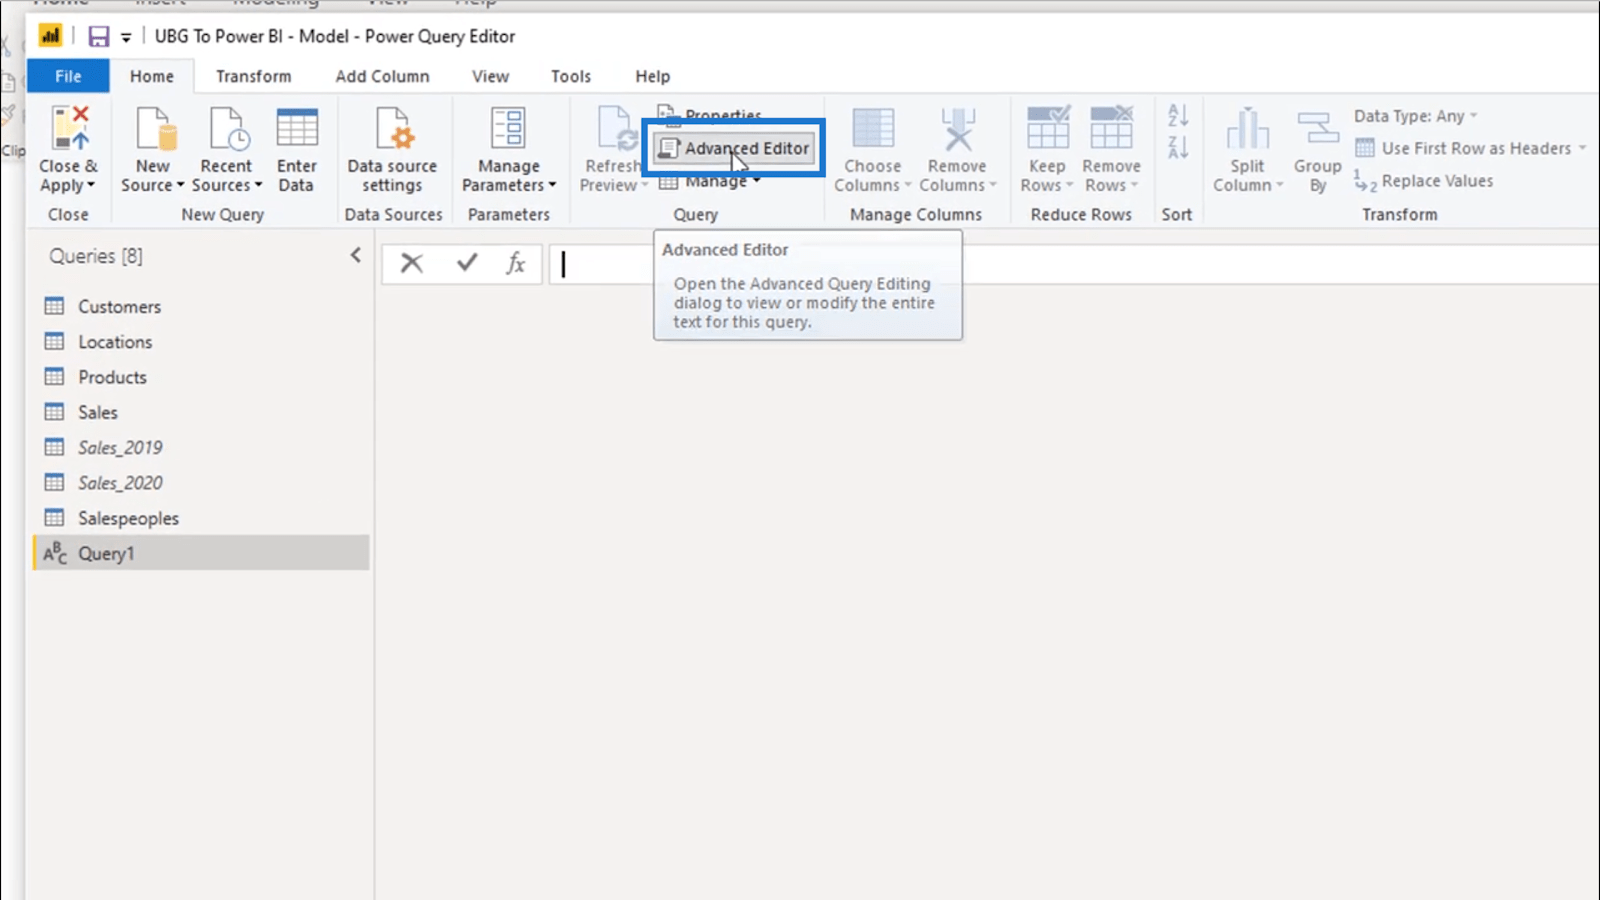Click the Choose Columns icon
The height and width of the screenshot is (900, 1600).
(x=873, y=129)
